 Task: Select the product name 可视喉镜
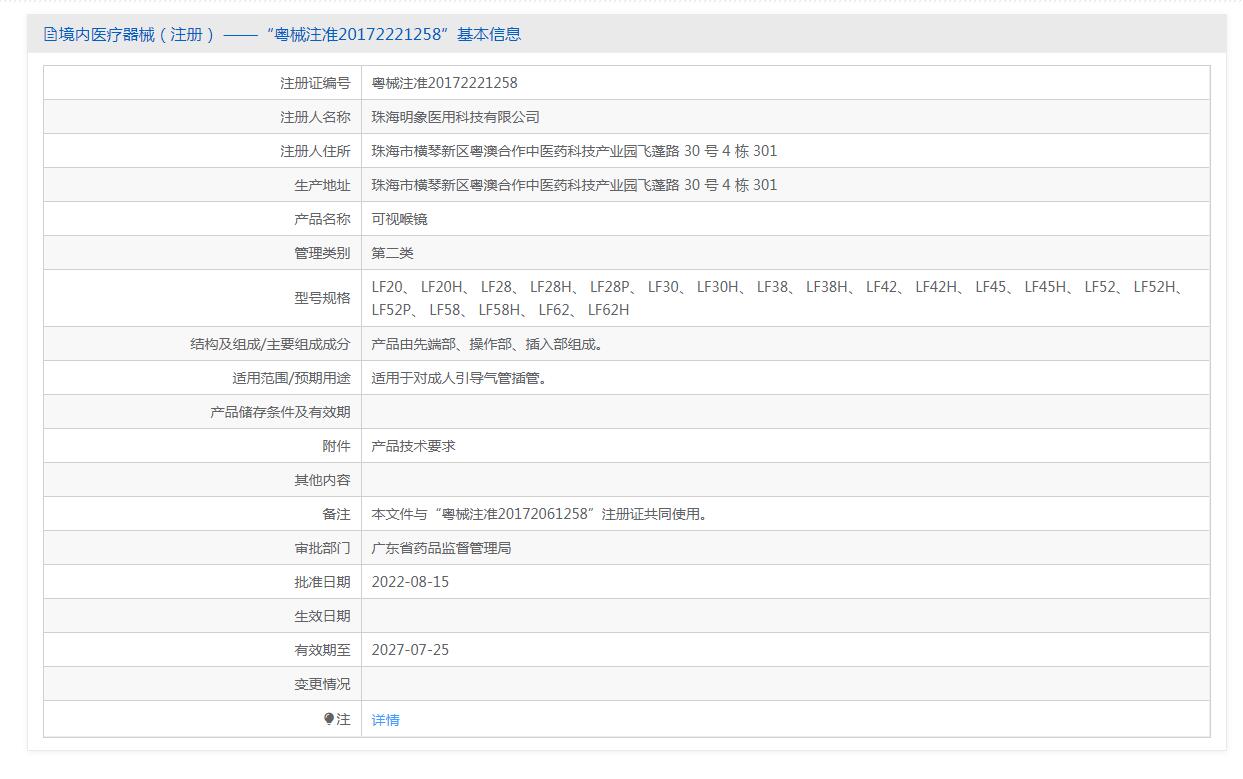399,219
